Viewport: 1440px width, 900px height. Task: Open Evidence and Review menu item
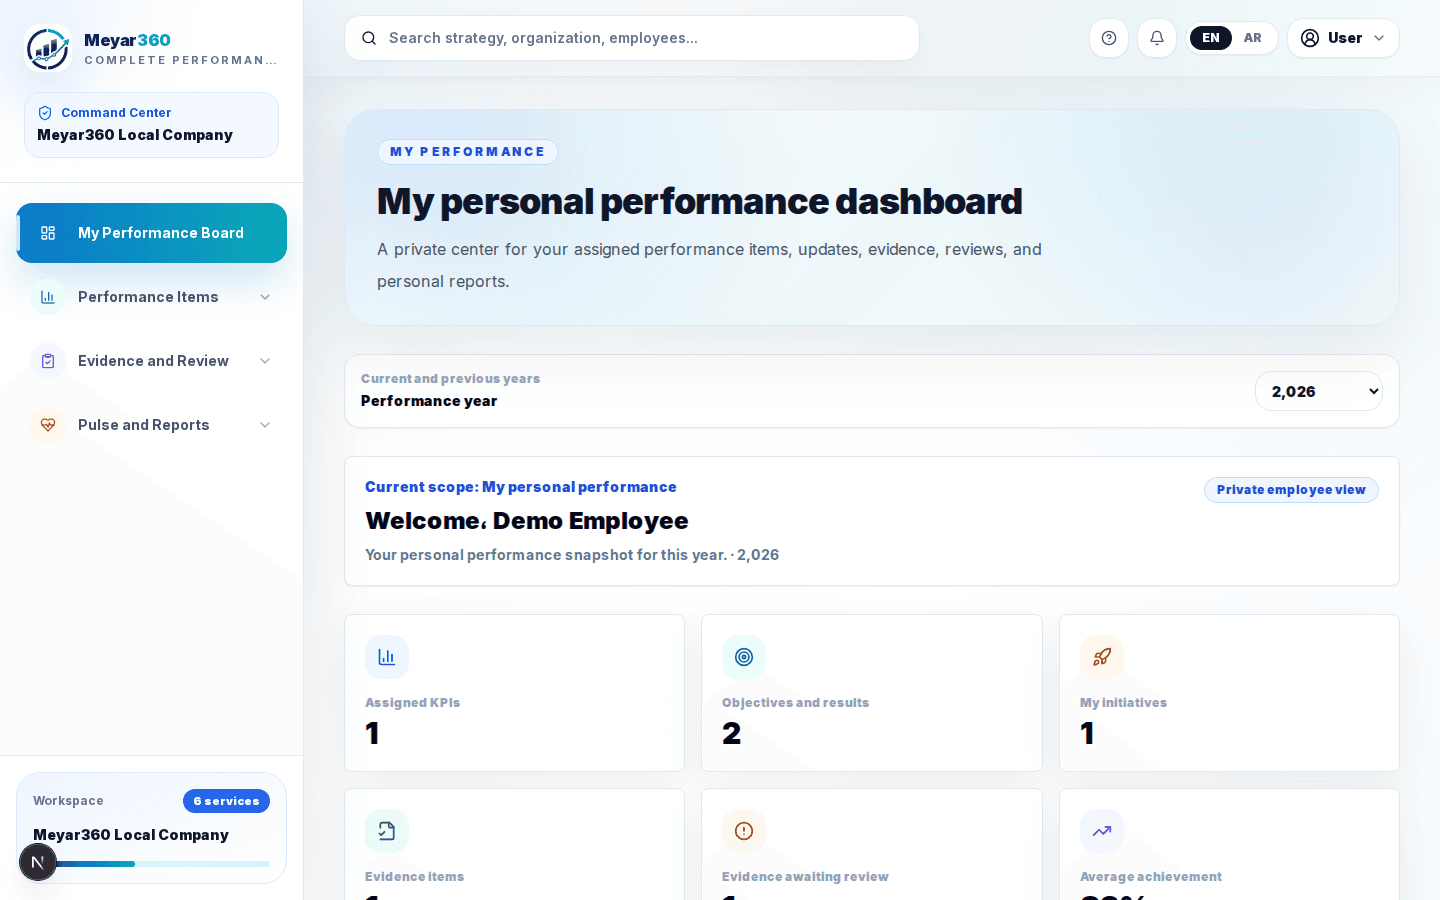click(x=152, y=361)
